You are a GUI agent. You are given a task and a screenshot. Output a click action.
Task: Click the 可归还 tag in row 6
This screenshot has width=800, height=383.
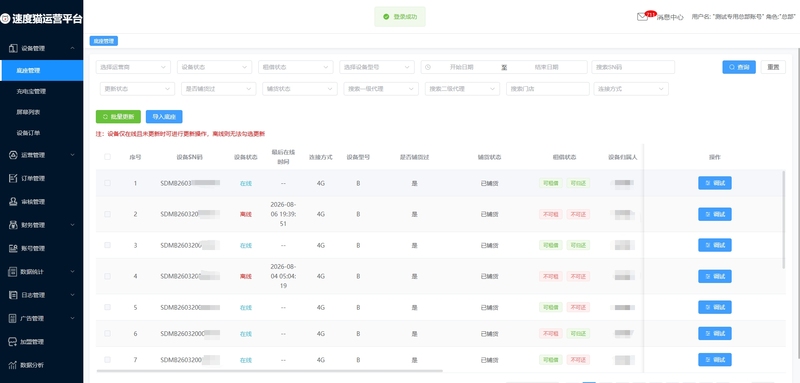click(578, 334)
